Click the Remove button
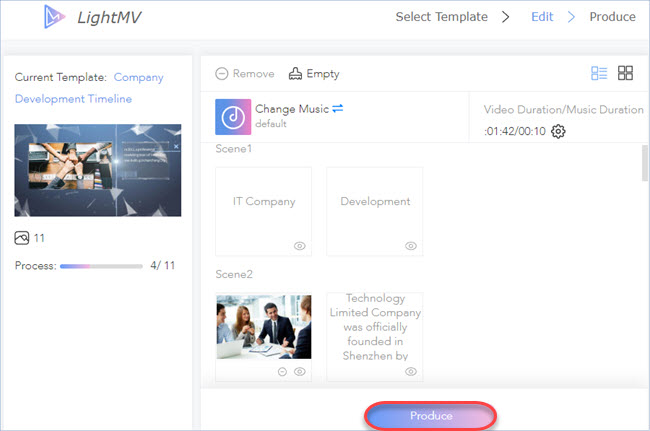Viewport: 650px width, 431px height. coord(245,74)
